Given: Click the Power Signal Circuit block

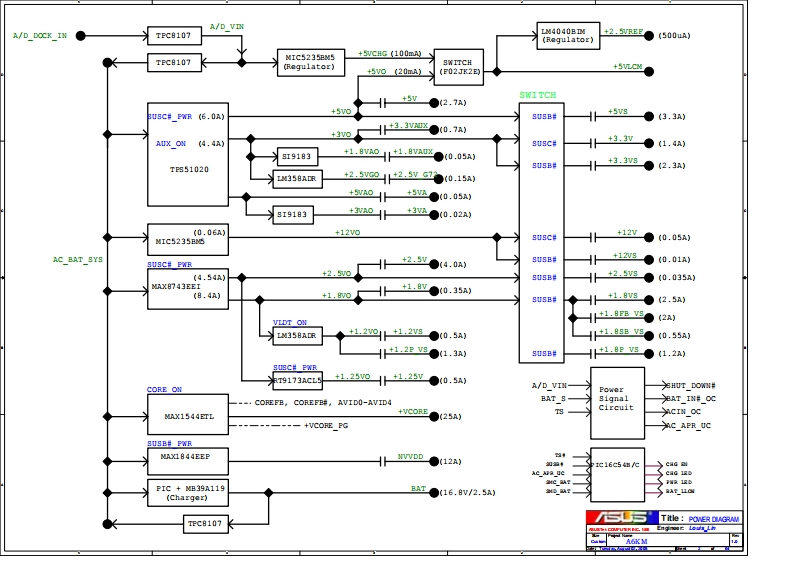Looking at the screenshot, I should (616, 400).
